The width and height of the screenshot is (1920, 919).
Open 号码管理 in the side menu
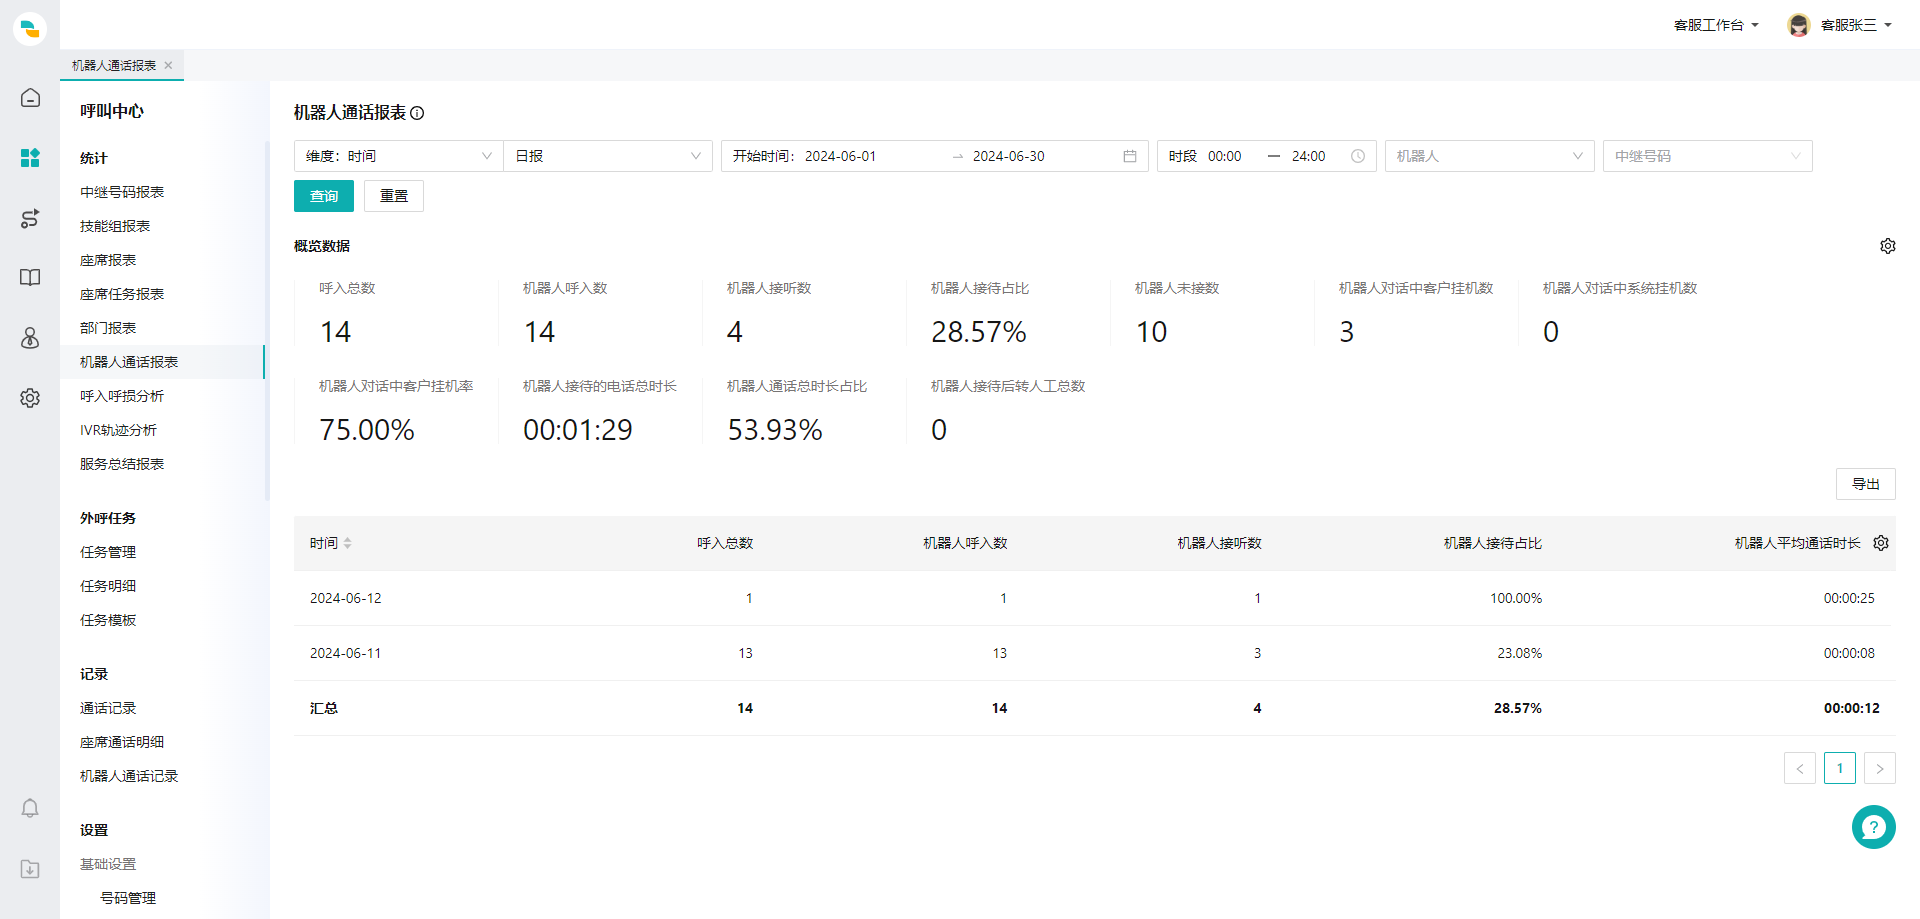point(128,898)
